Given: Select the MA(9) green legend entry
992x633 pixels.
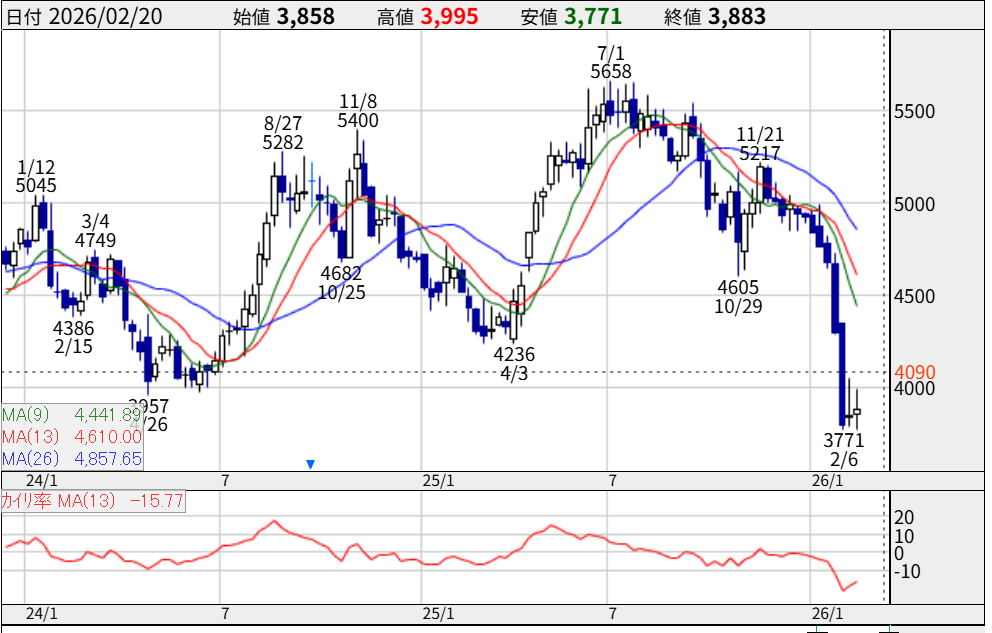Looking at the screenshot, I should point(71,415).
